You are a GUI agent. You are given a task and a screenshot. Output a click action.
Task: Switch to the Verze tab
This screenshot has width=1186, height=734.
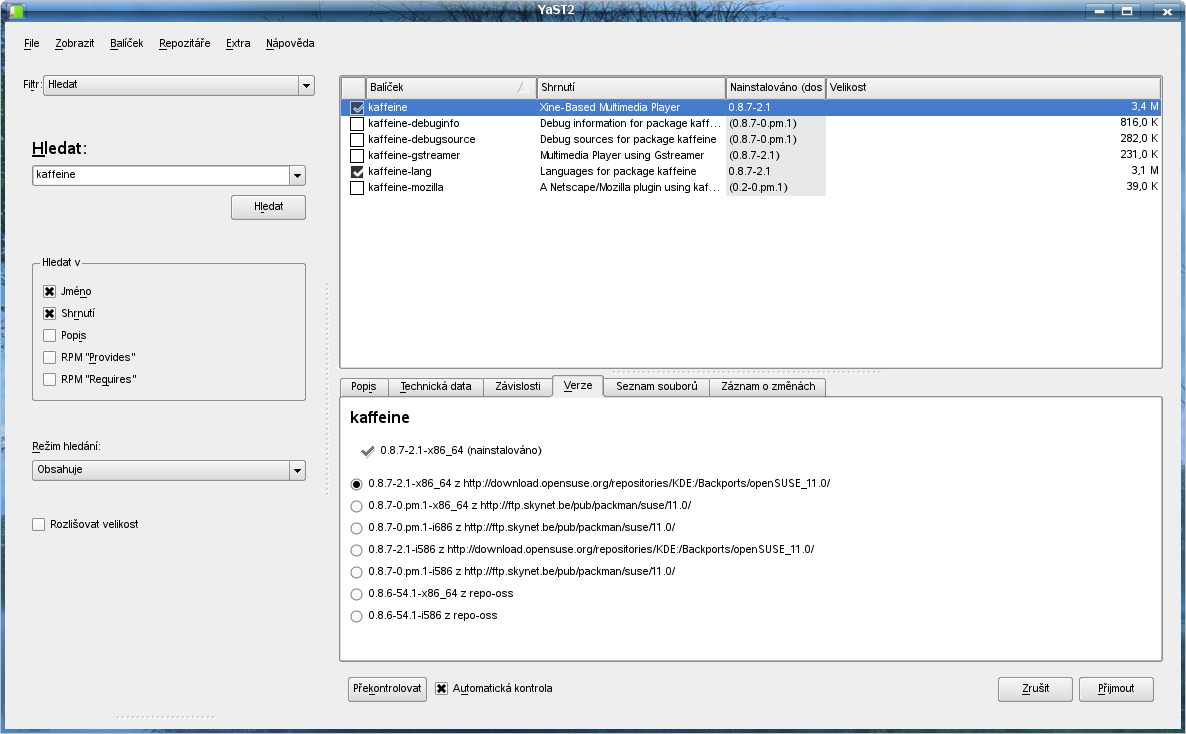[x=578, y=386]
